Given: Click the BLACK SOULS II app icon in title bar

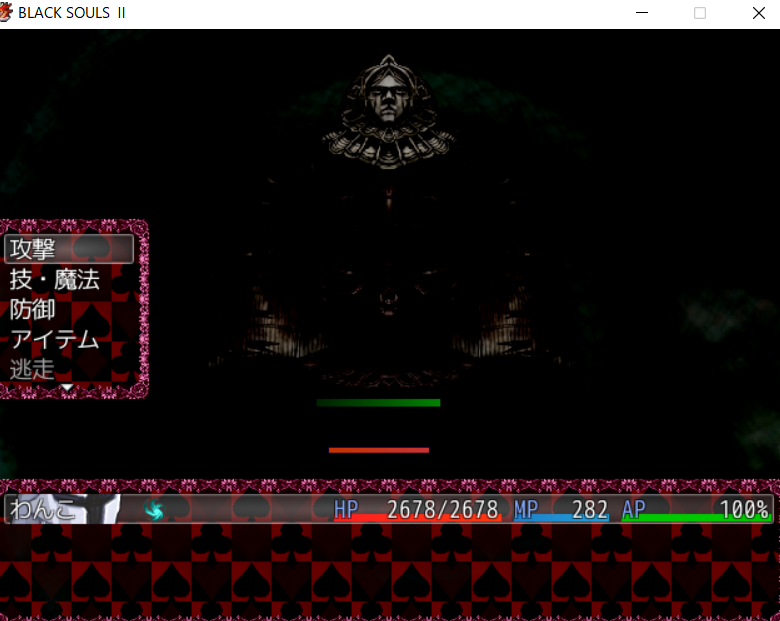Looking at the screenshot, I should [x=6, y=12].
